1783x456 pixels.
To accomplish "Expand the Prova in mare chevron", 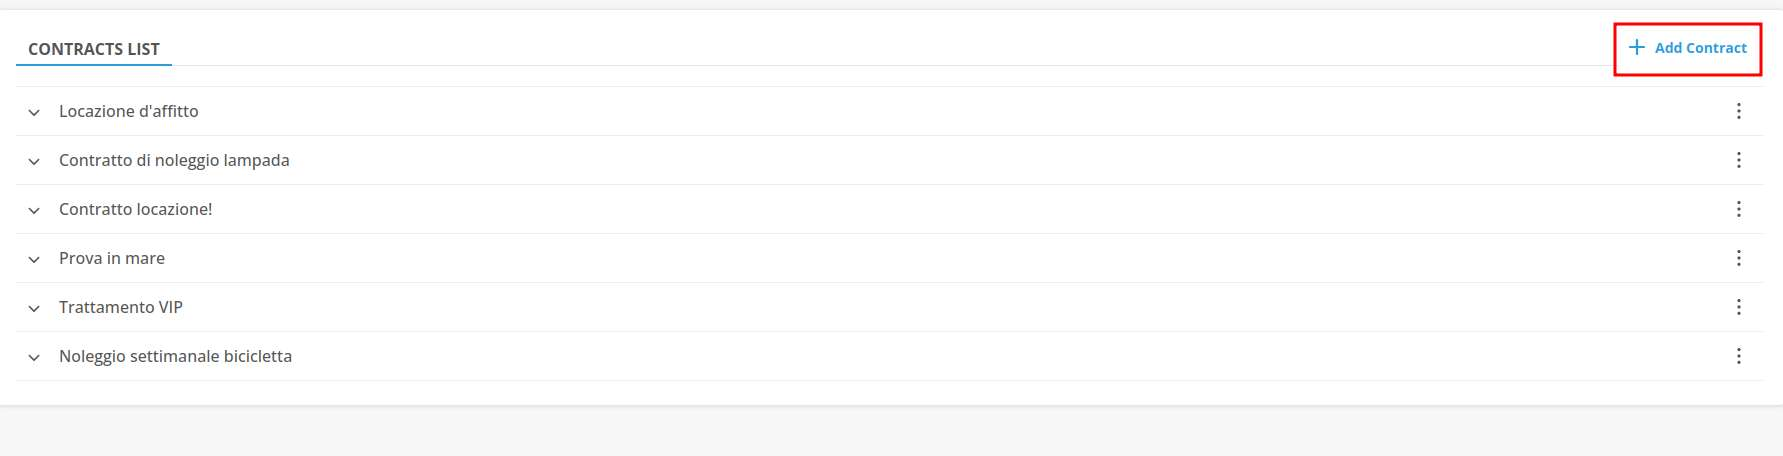I will click(34, 259).
